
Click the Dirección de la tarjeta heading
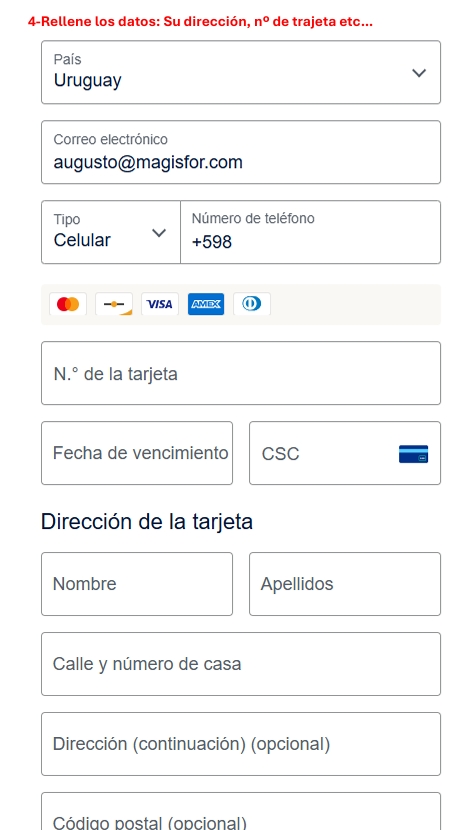[147, 522]
